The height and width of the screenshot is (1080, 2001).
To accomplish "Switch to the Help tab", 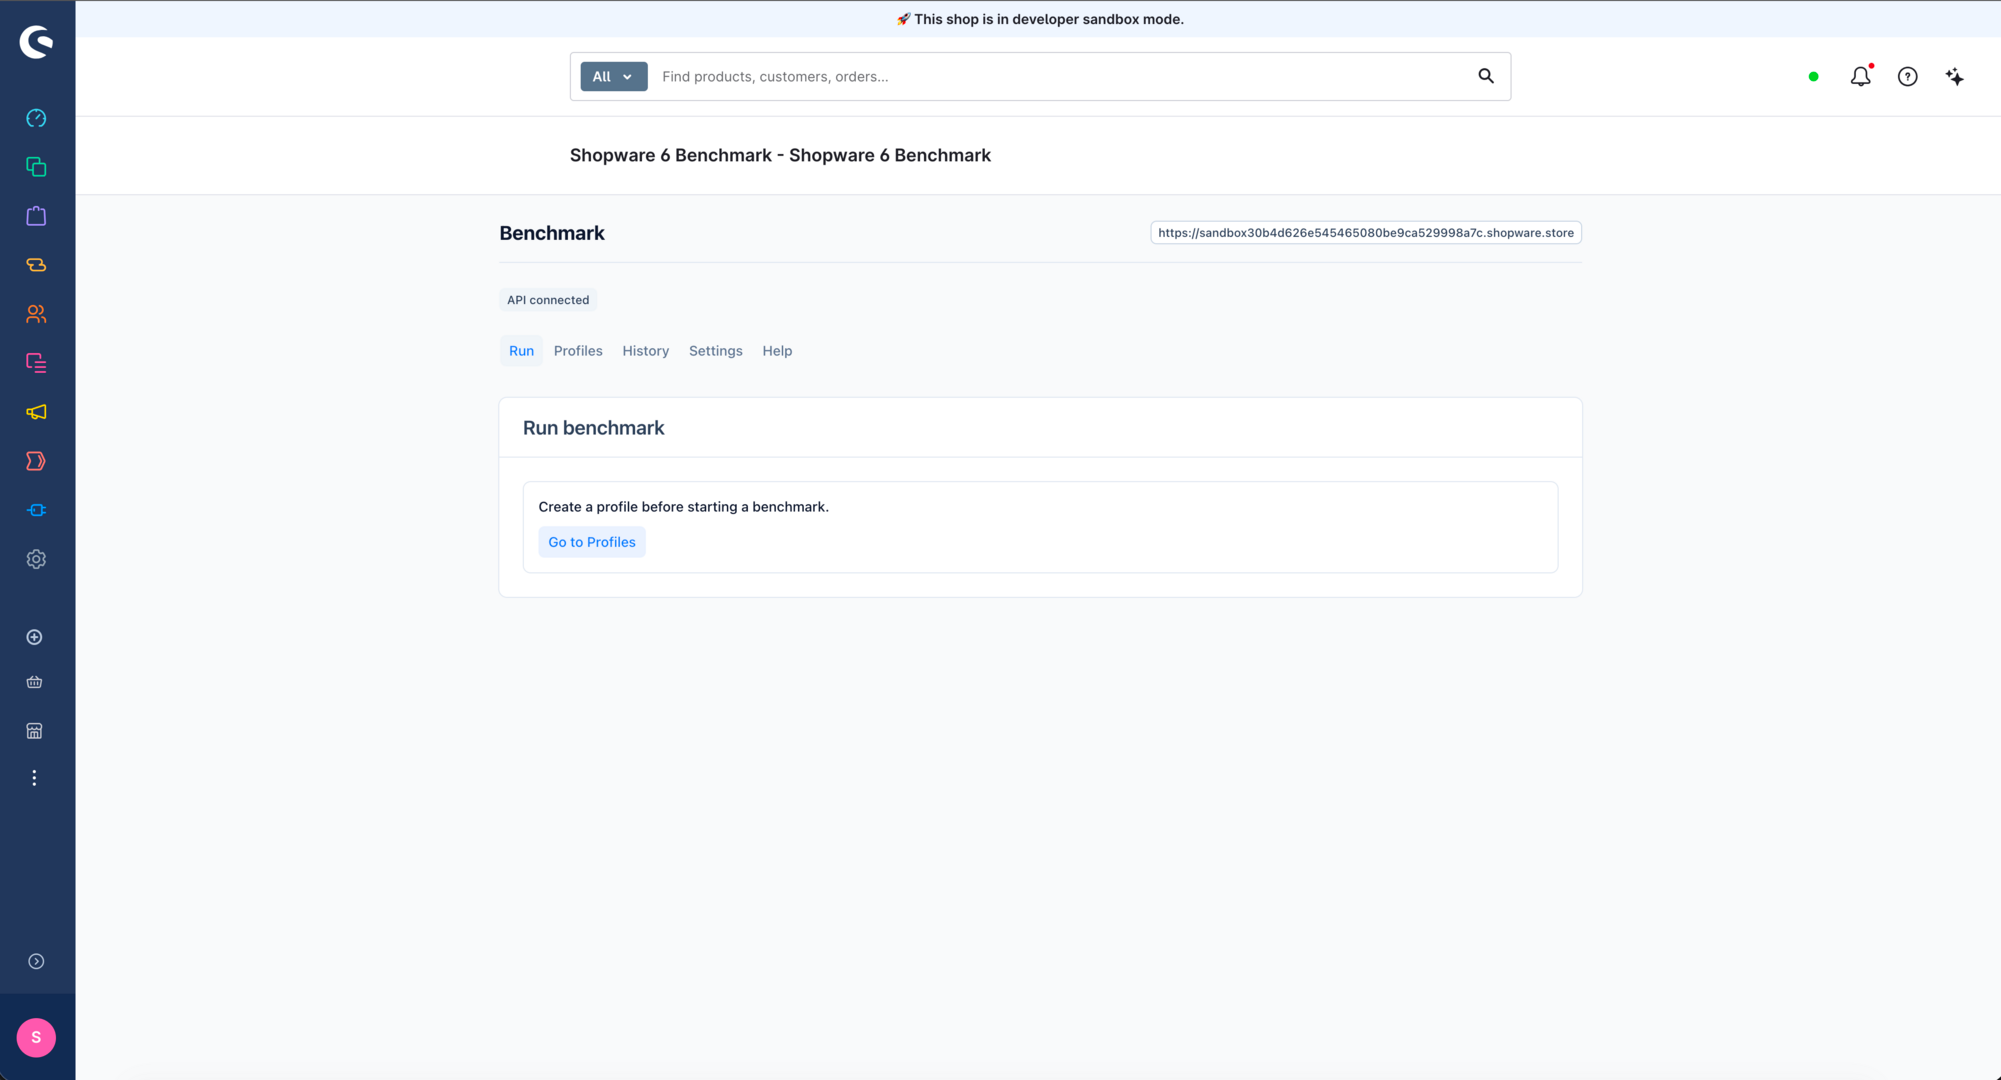I will click(777, 351).
